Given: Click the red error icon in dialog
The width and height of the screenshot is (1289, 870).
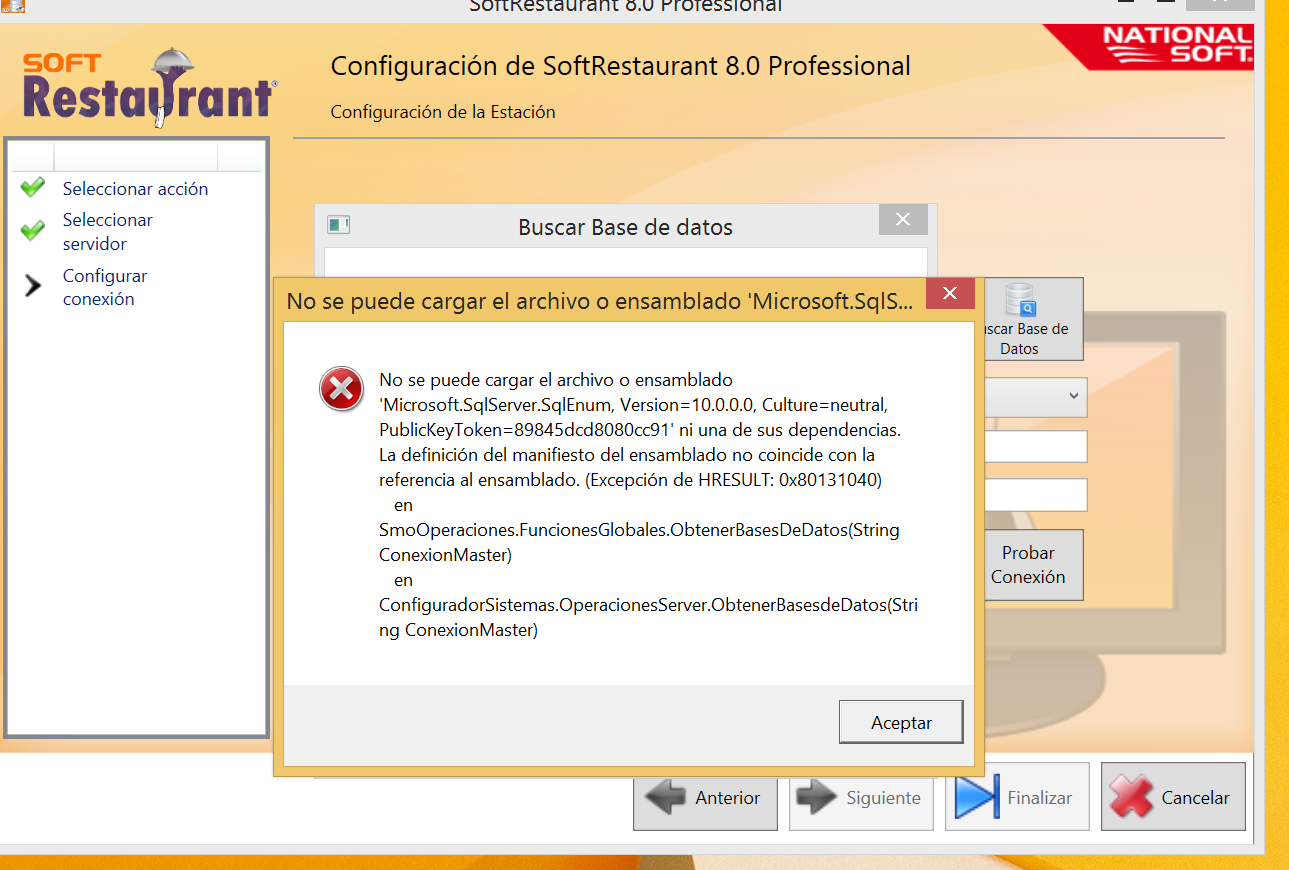Looking at the screenshot, I should 341,388.
